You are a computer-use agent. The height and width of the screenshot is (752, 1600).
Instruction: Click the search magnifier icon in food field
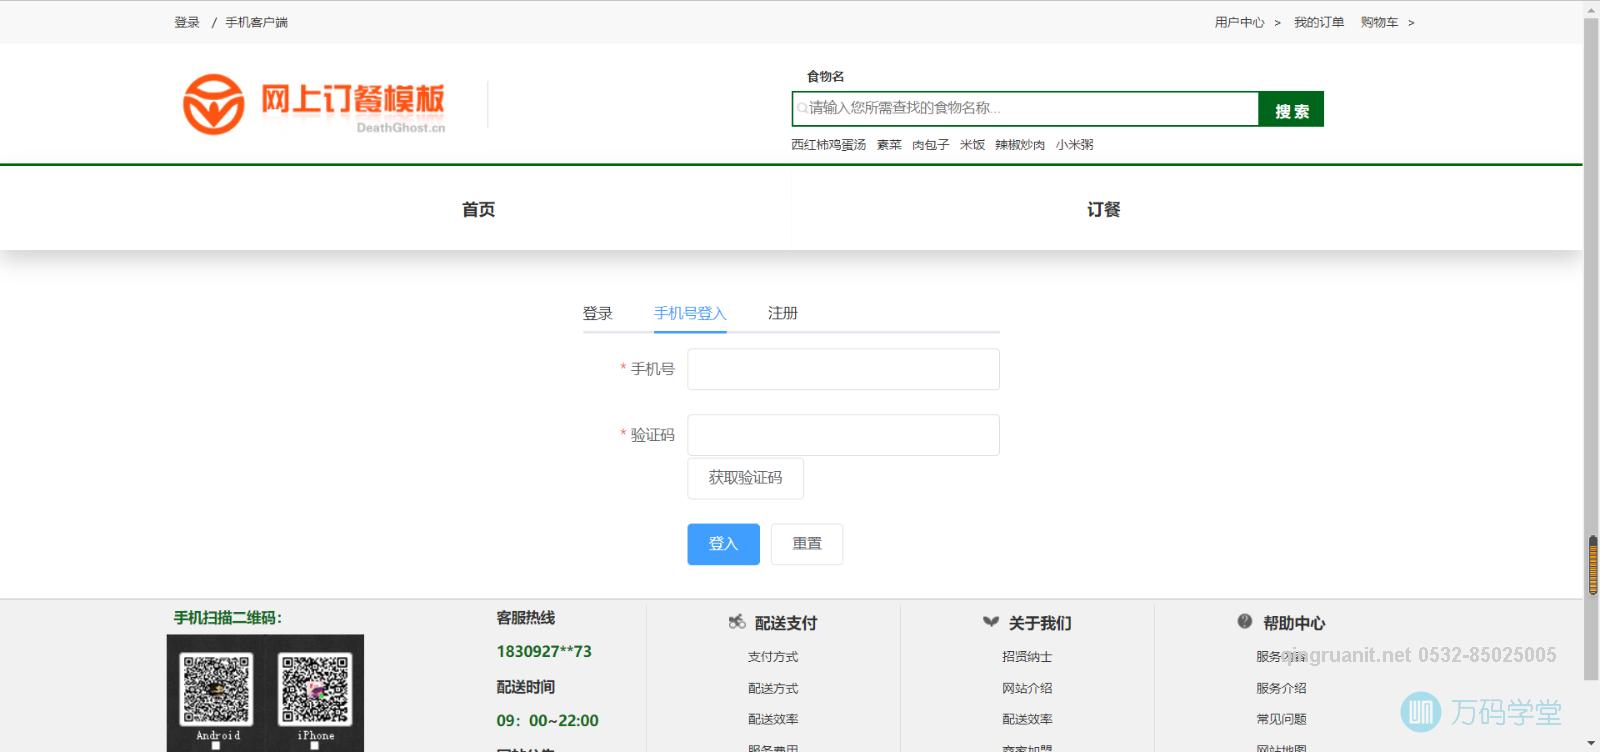(x=802, y=108)
